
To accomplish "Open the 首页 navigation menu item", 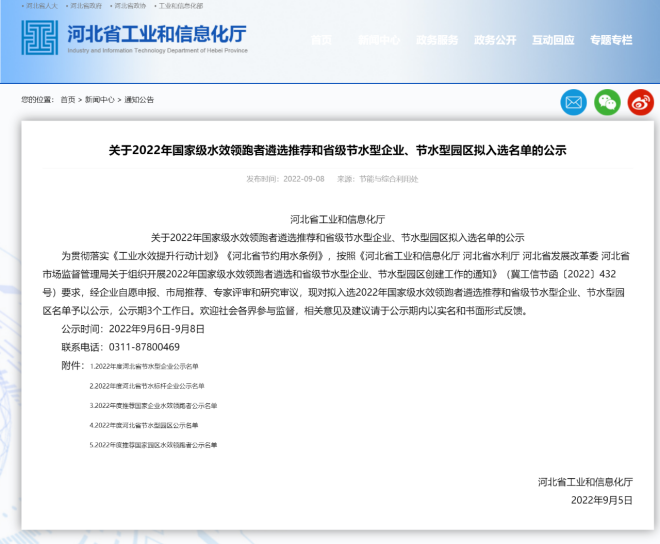I will click(x=321, y=40).
